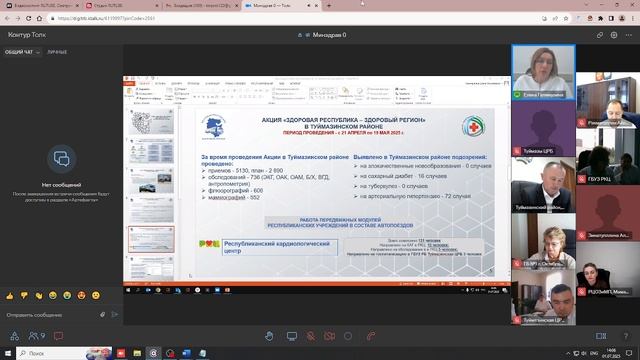Go back in the browser
Image resolution: width=640 pixels, height=360 pixels.
tap(7, 18)
